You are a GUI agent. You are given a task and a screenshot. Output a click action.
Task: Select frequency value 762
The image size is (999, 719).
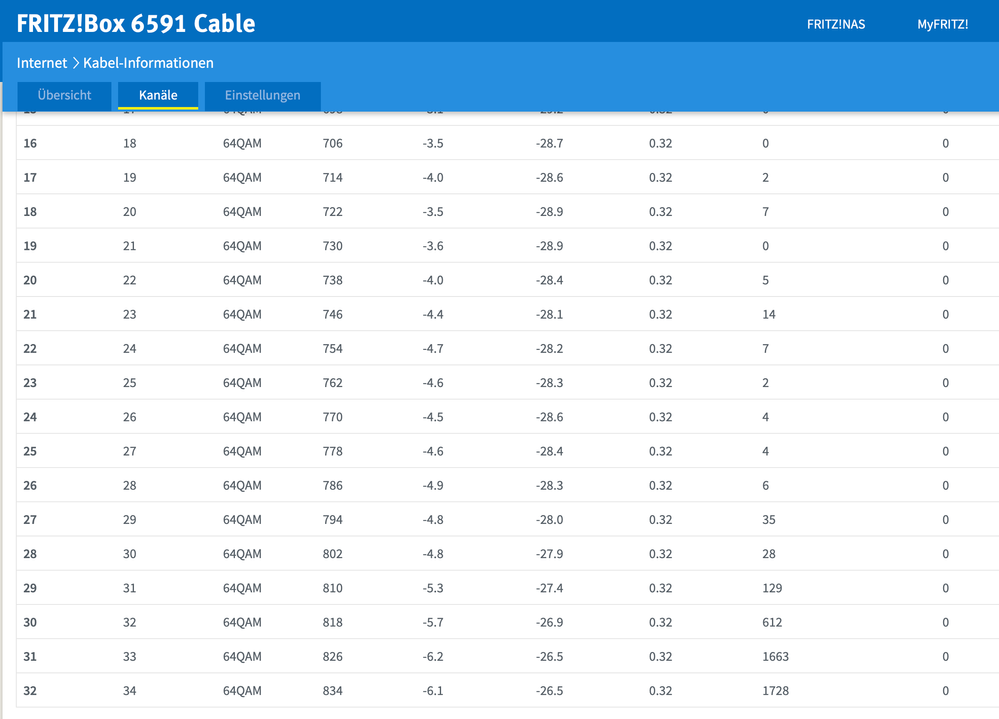point(333,383)
